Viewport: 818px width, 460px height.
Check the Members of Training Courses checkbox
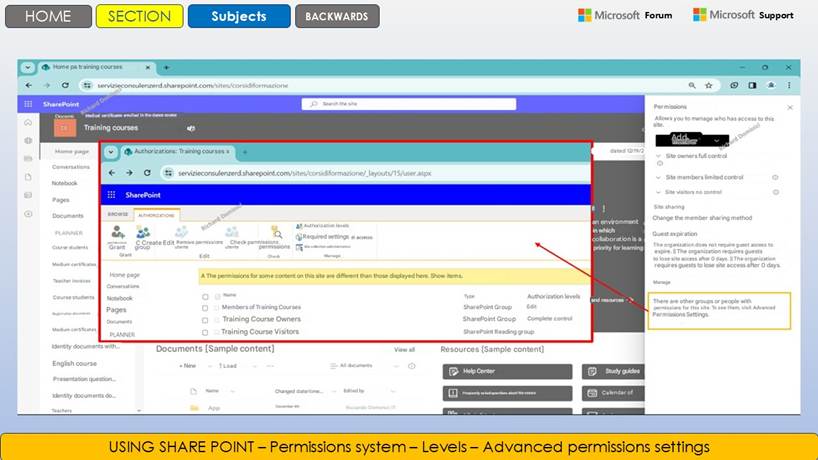point(205,307)
